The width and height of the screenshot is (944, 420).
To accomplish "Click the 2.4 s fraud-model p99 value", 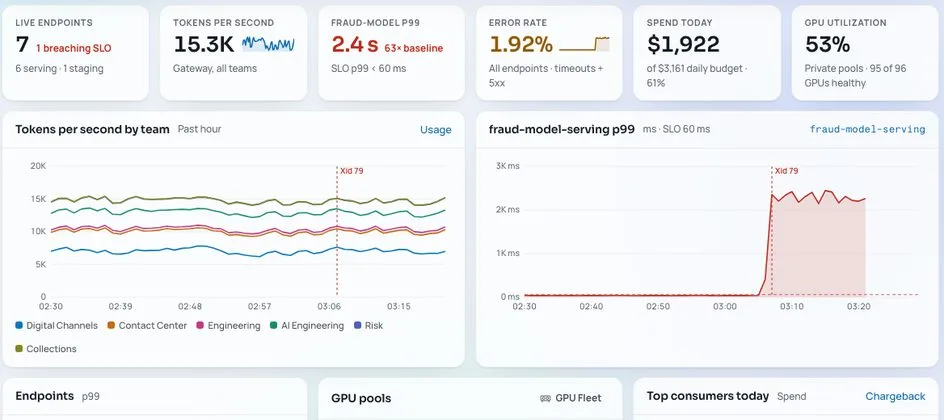I will [355, 44].
